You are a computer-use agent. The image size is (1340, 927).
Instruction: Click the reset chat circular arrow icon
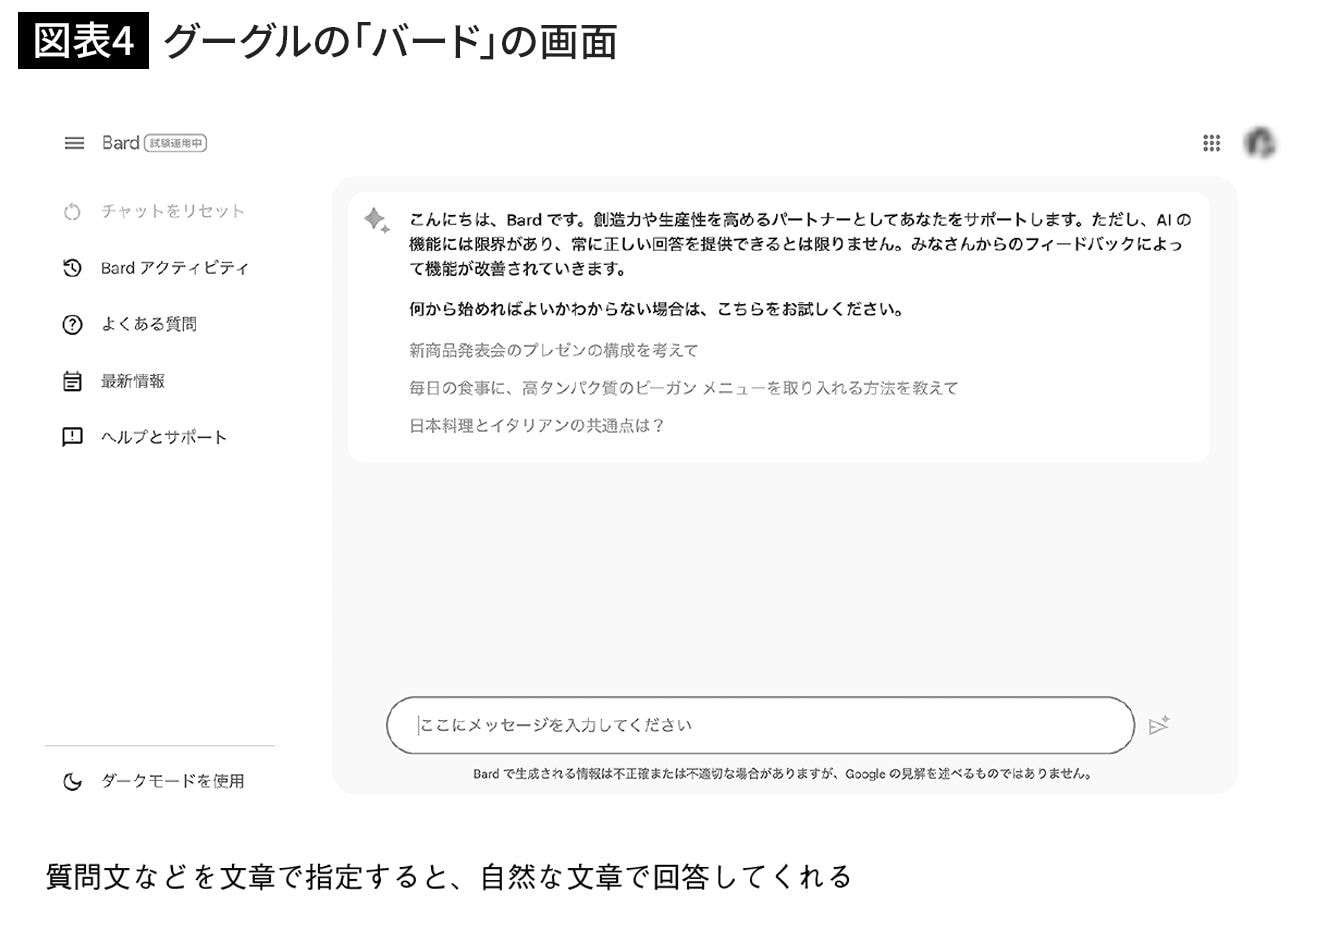pyautogui.click(x=72, y=212)
